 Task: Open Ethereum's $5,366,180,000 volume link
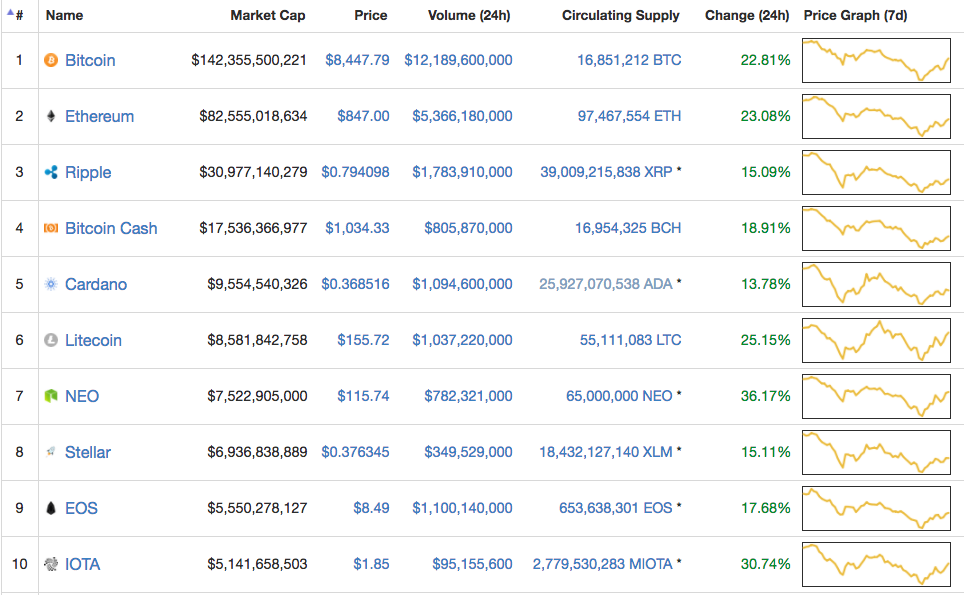462,117
